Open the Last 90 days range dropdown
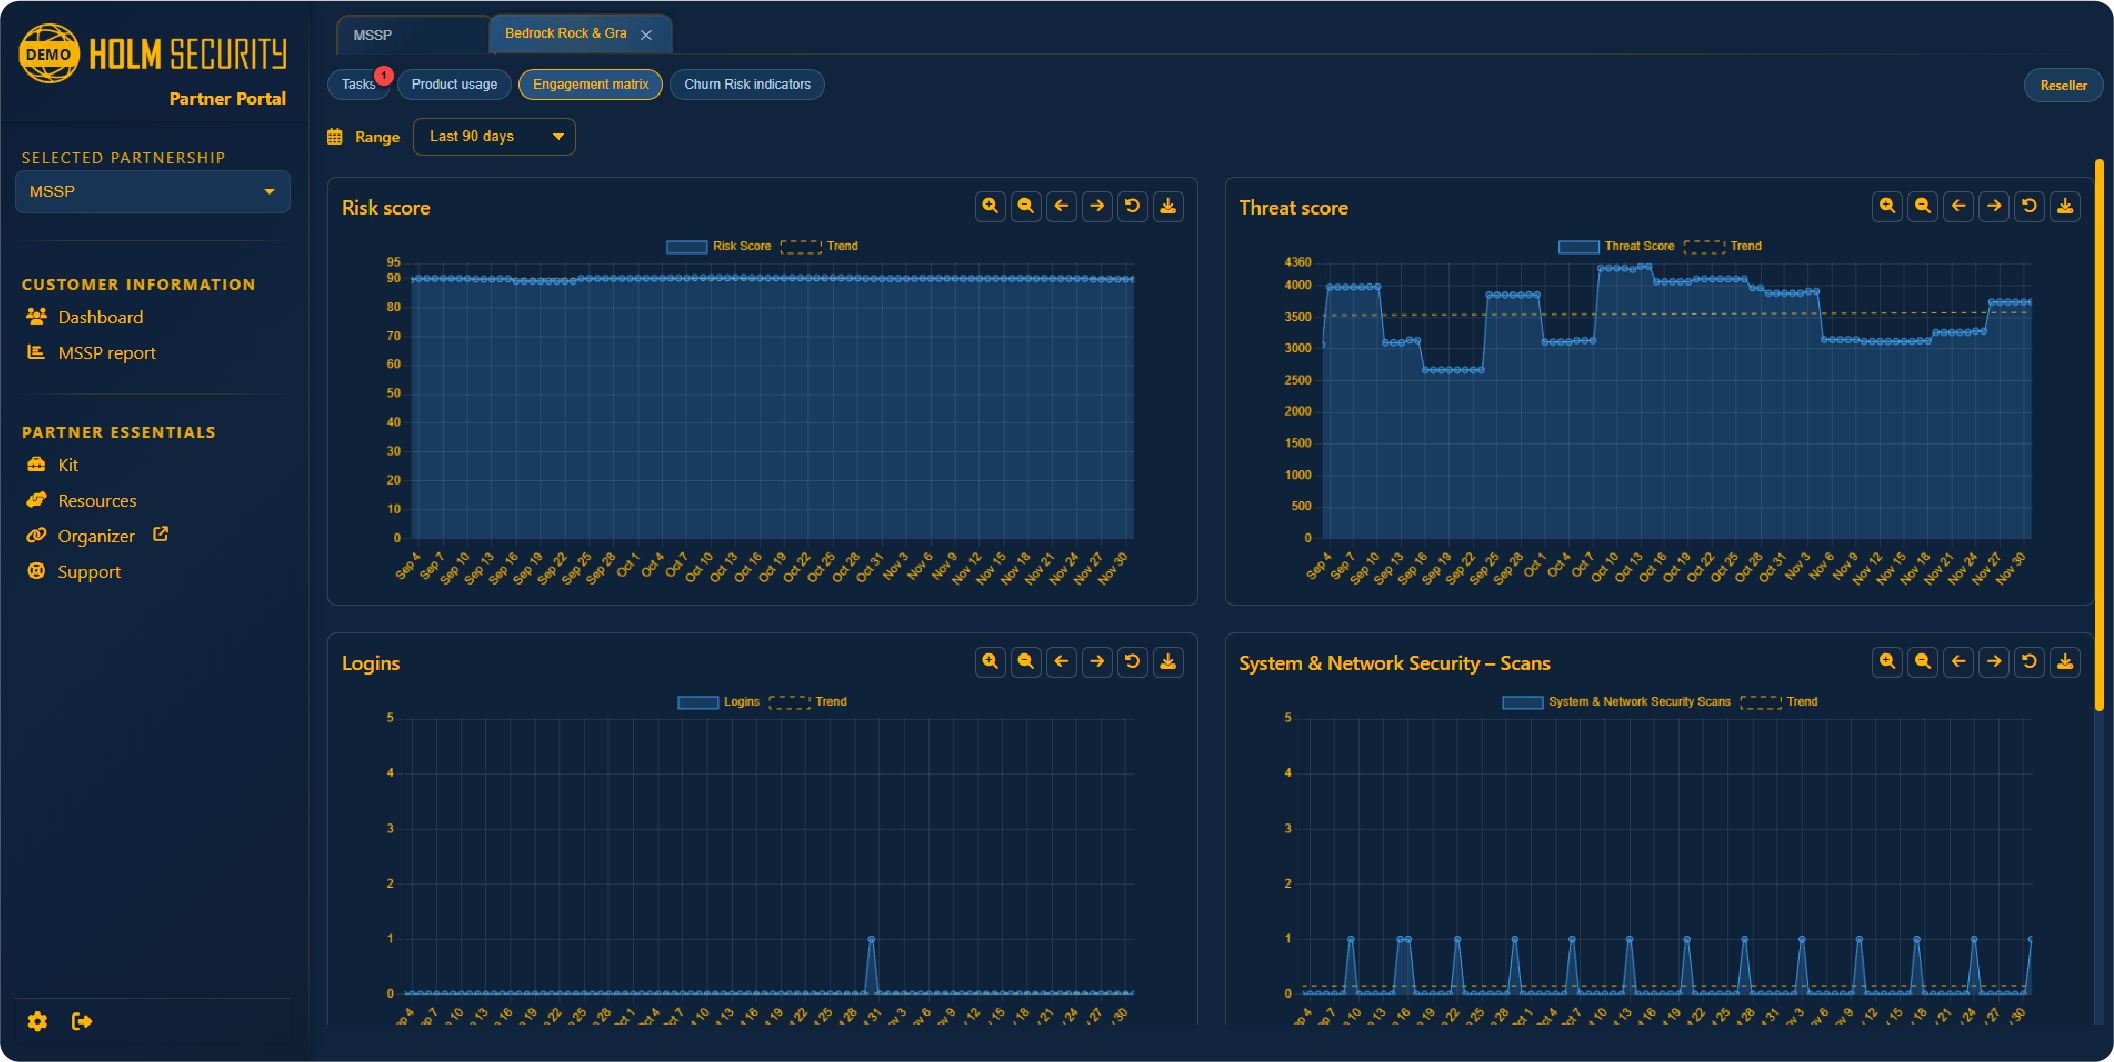This screenshot has height=1062, width=2114. point(494,136)
